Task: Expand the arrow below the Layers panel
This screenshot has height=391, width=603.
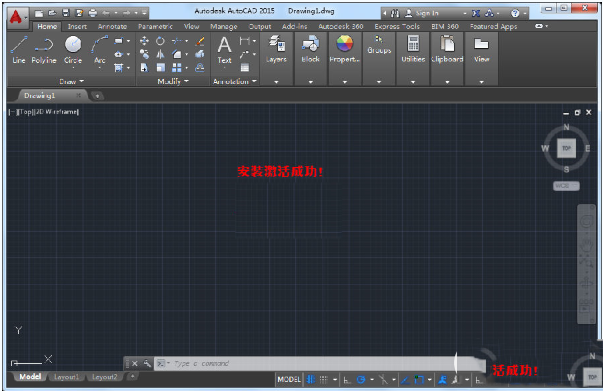Action: (x=276, y=82)
